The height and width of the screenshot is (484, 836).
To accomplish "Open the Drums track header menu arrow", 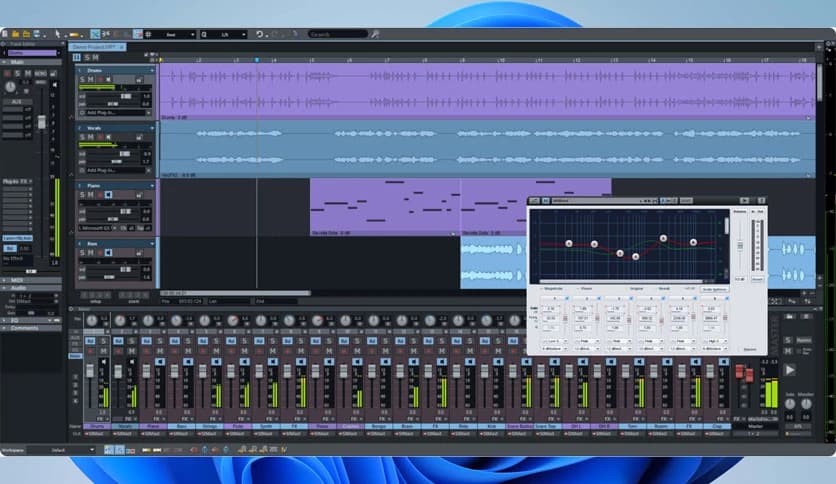I will [x=152, y=70].
